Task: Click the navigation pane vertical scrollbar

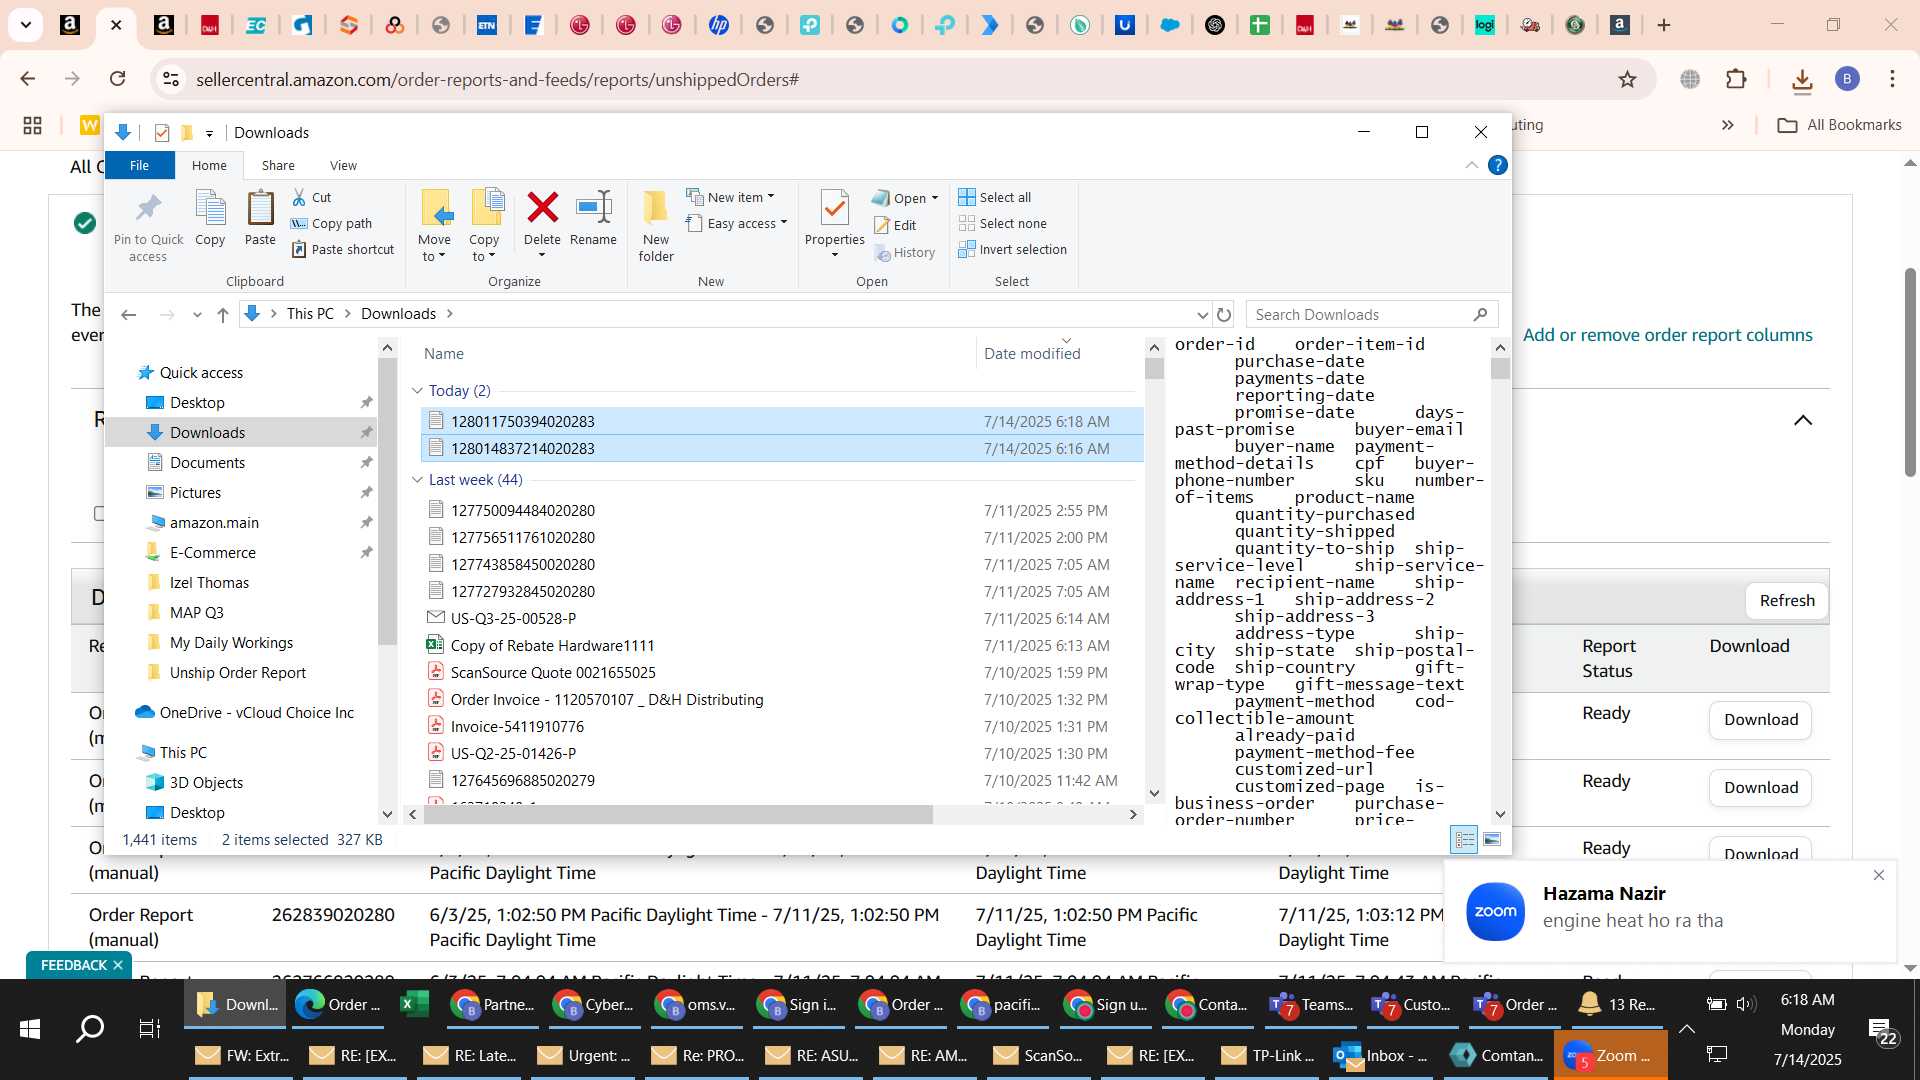Action: (x=387, y=500)
